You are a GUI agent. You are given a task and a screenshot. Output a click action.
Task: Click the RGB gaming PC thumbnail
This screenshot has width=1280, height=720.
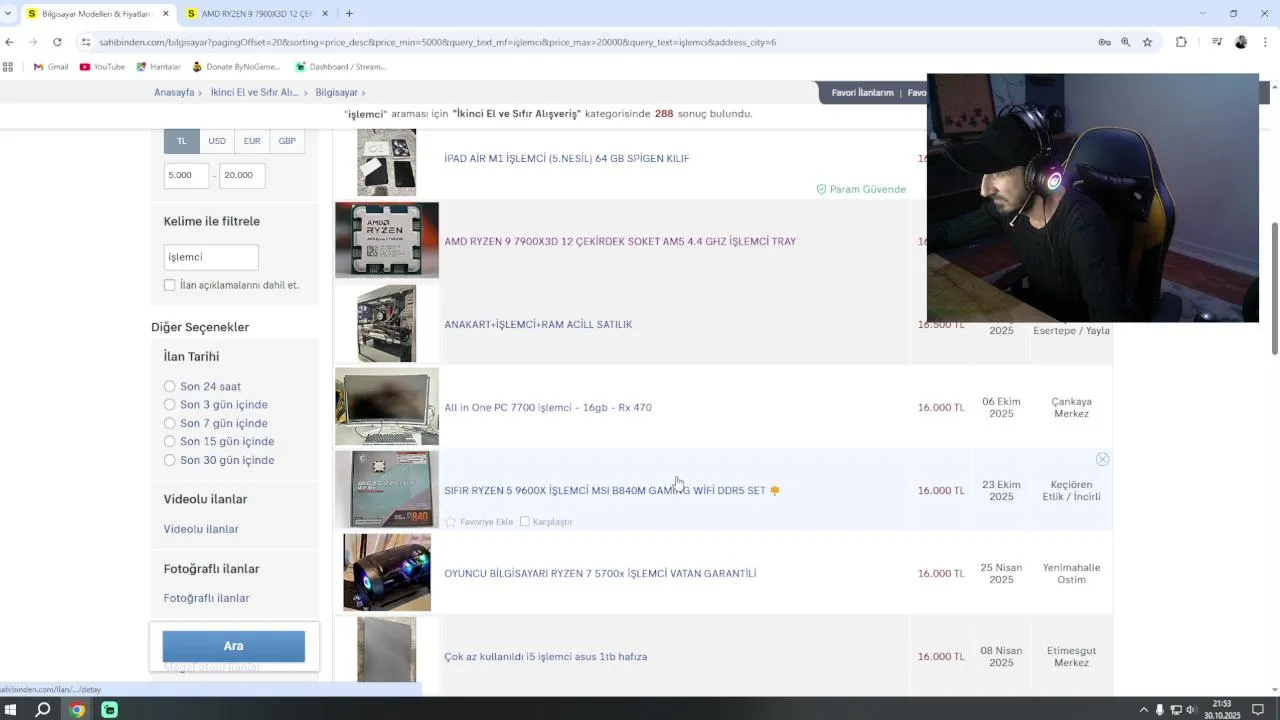click(x=387, y=572)
